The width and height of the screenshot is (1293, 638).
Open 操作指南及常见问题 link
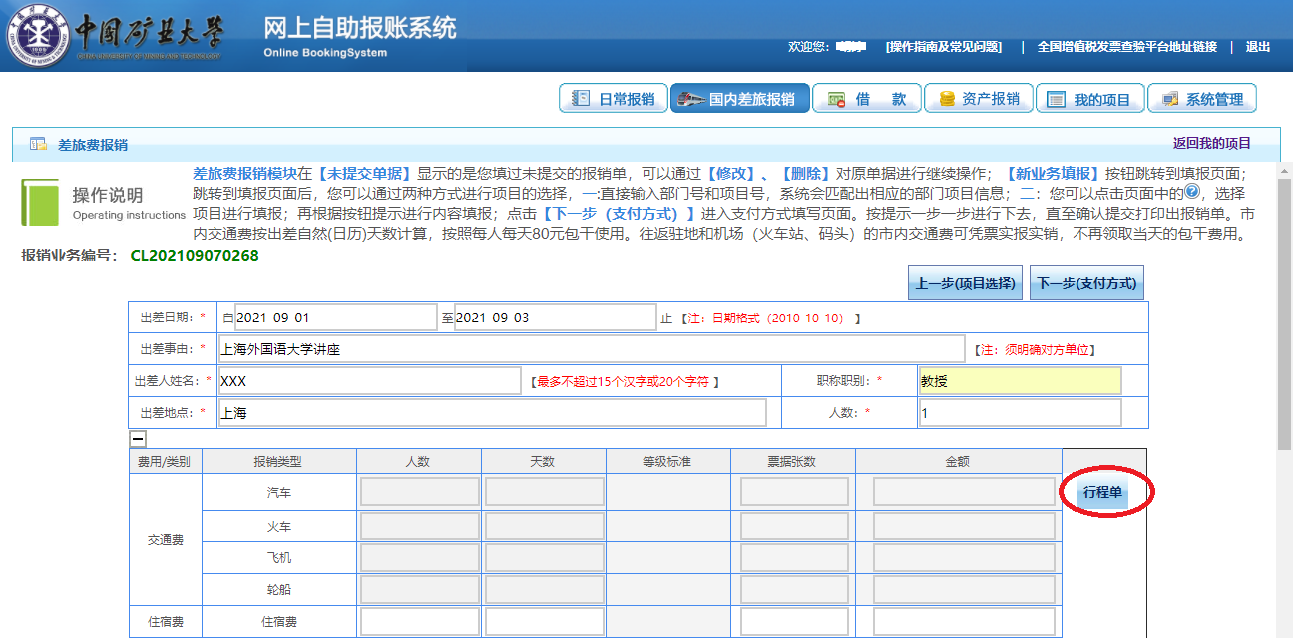(x=944, y=47)
